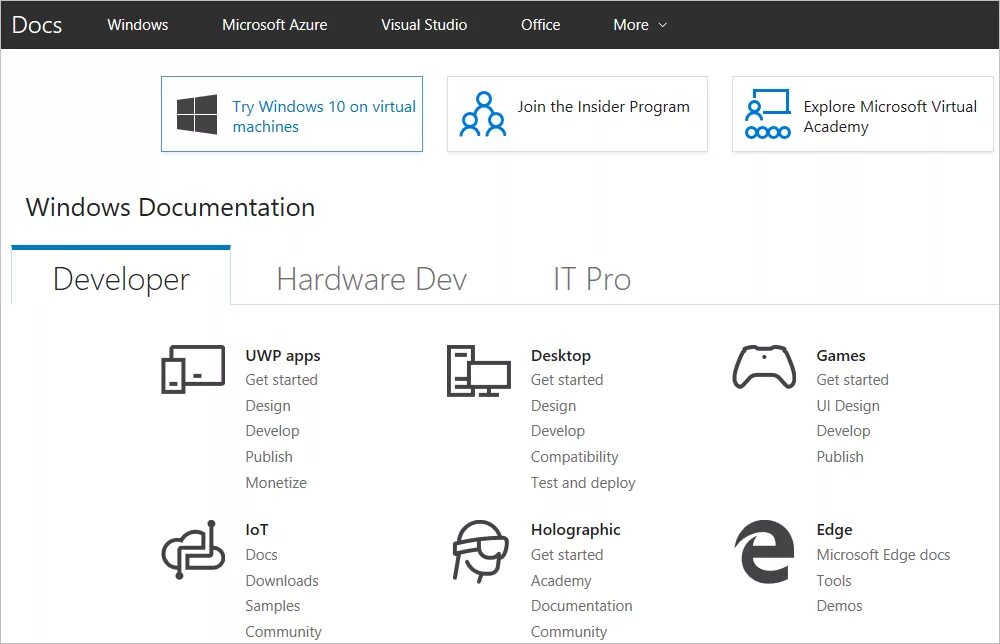Image resolution: width=1000 pixels, height=644 pixels.
Task: Click Design under Desktop
Action: coord(554,406)
